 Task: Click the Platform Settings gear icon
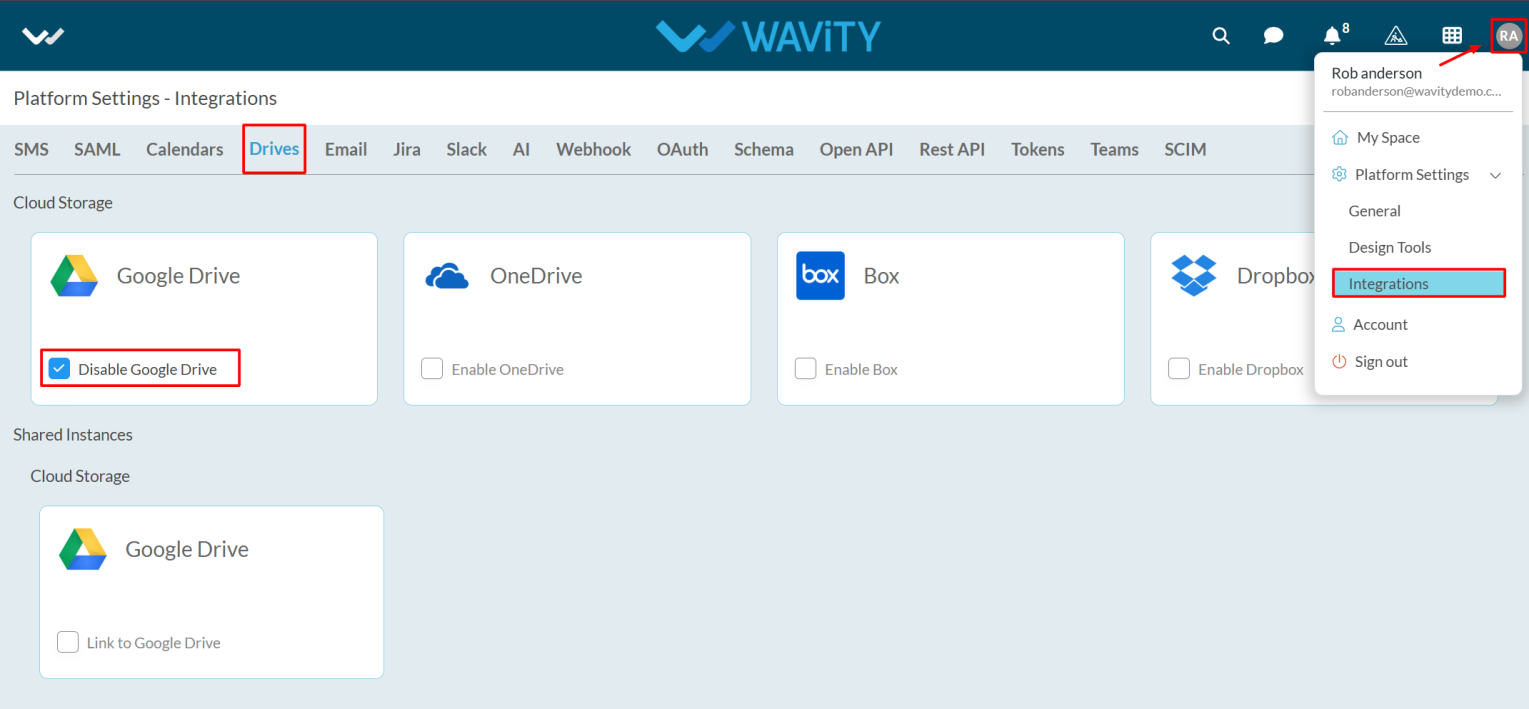tap(1340, 174)
